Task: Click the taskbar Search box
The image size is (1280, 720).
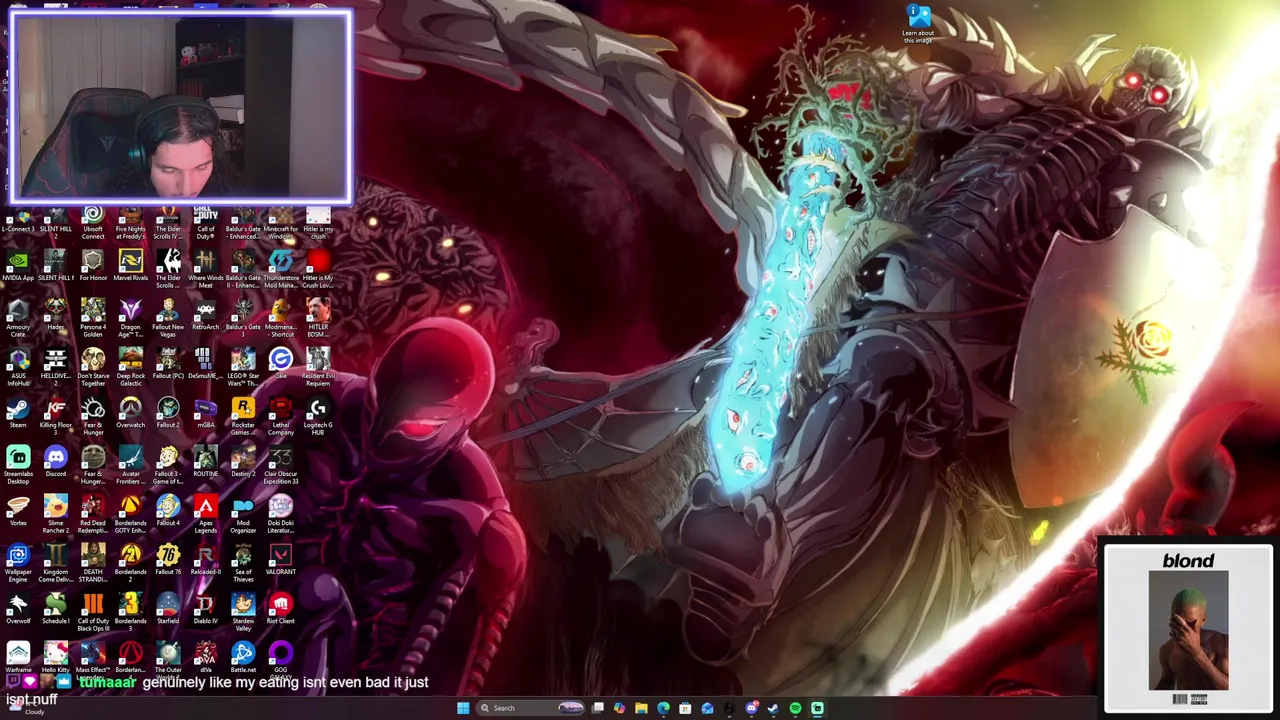Action: 530,708
